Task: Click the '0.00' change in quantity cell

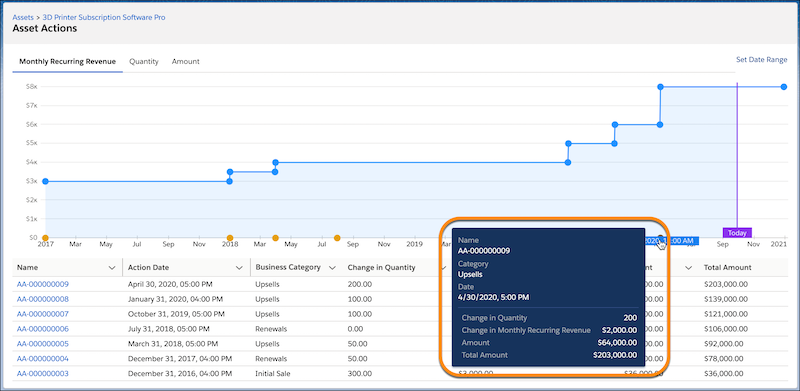Action: [355, 329]
